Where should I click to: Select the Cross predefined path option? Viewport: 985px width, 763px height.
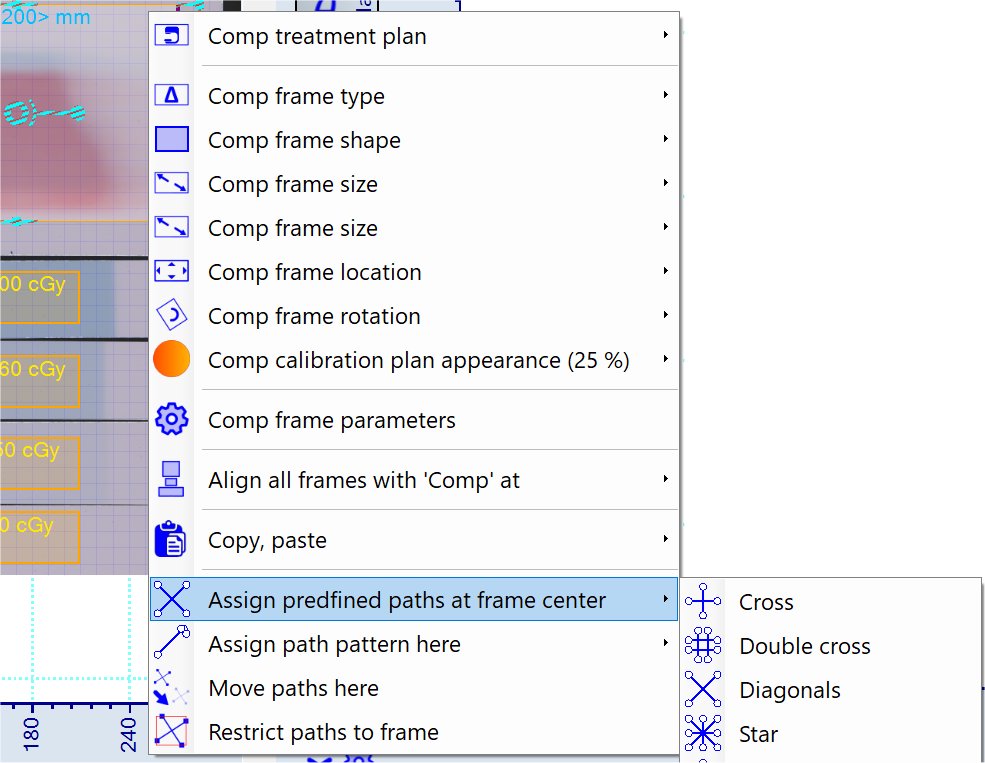(x=766, y=602)
